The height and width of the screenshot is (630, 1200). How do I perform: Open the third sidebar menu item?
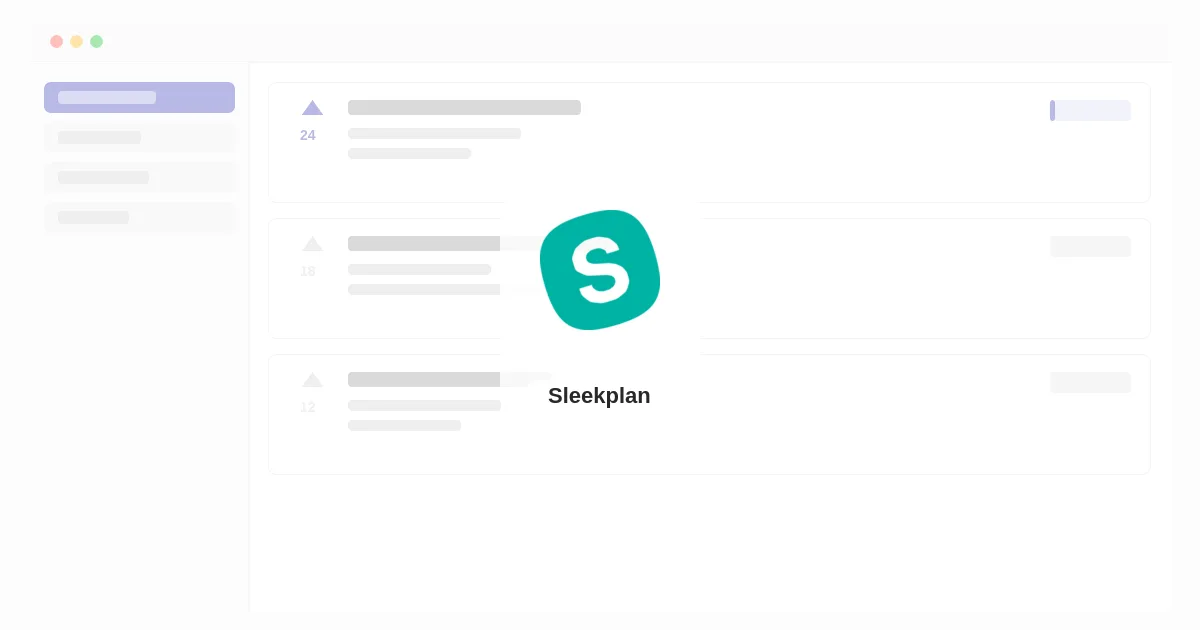(x=139, y=177)
